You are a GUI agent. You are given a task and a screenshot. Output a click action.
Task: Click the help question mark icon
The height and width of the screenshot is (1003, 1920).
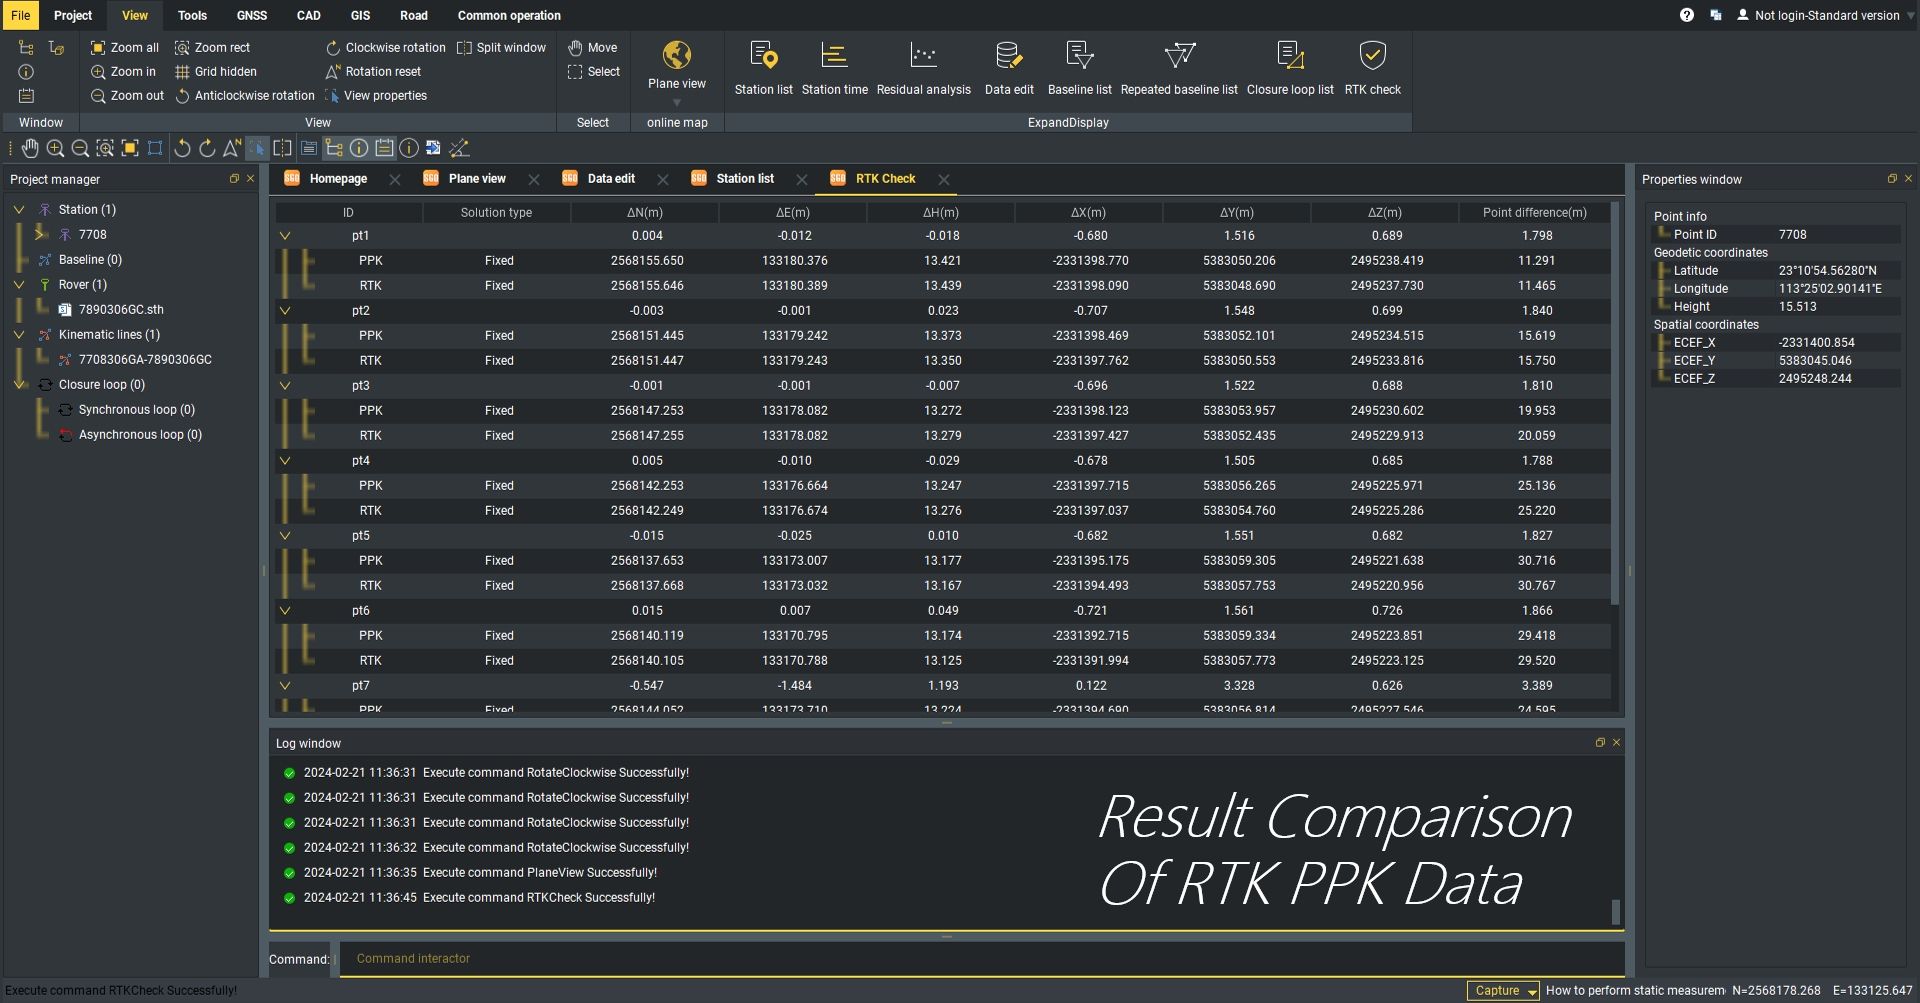coord(1687,15)
